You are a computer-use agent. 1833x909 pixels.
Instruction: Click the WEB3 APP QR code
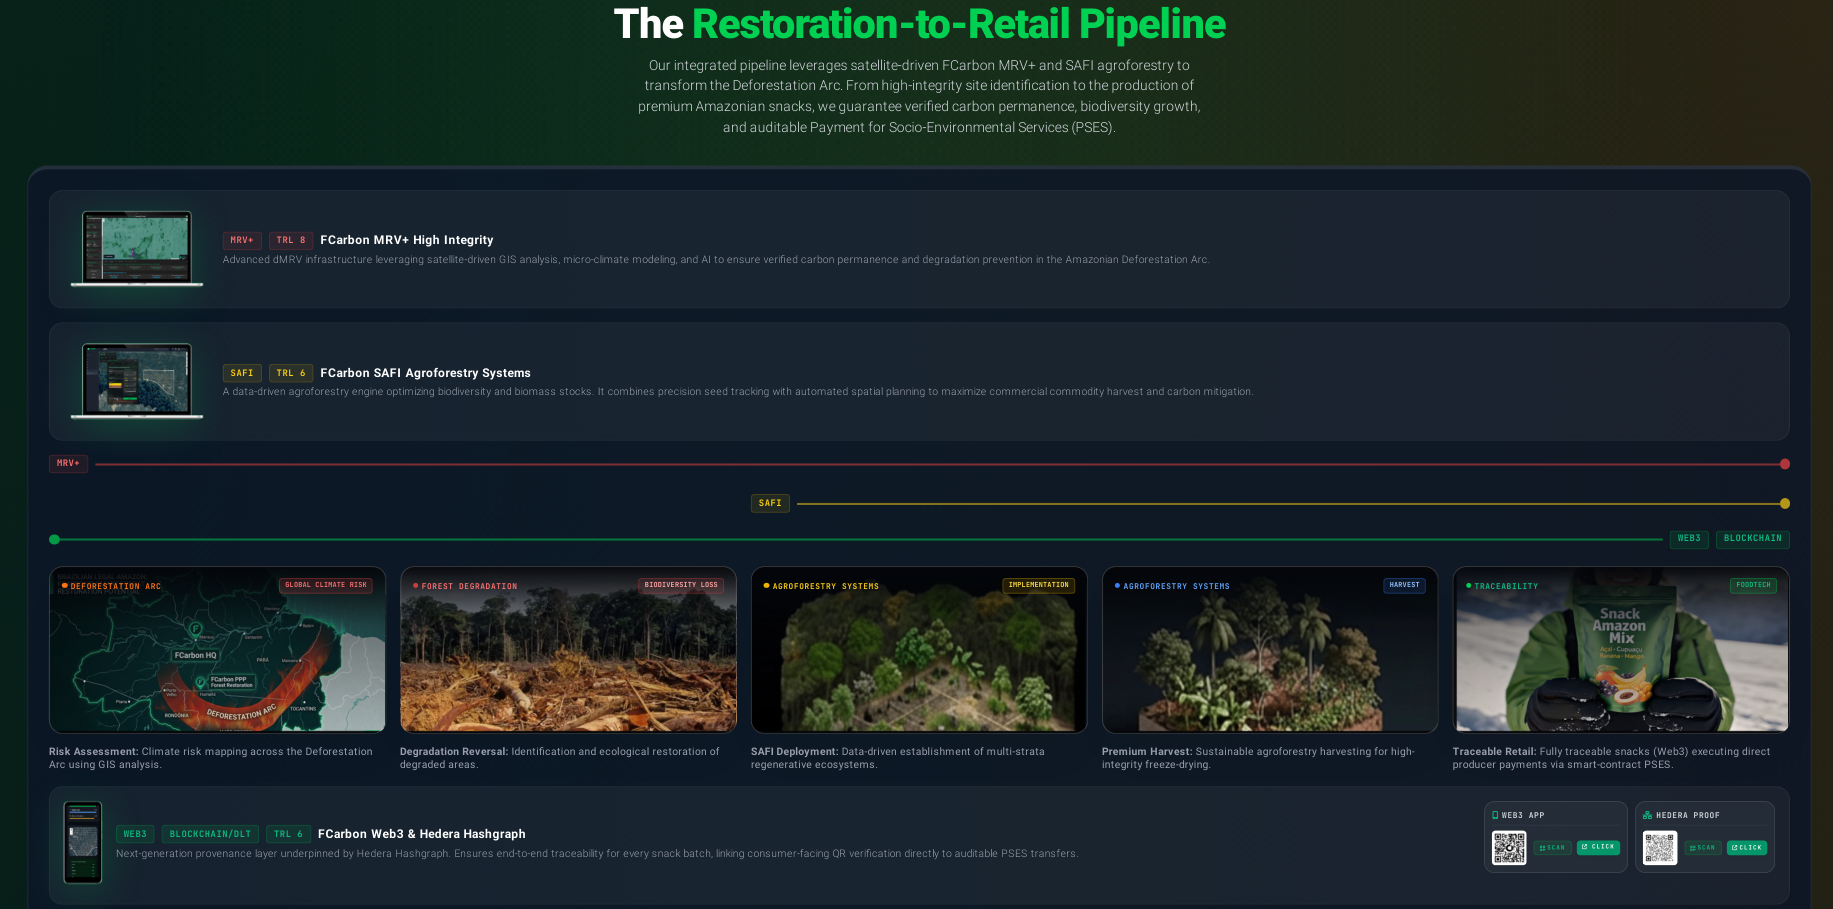pos(1509,848)
